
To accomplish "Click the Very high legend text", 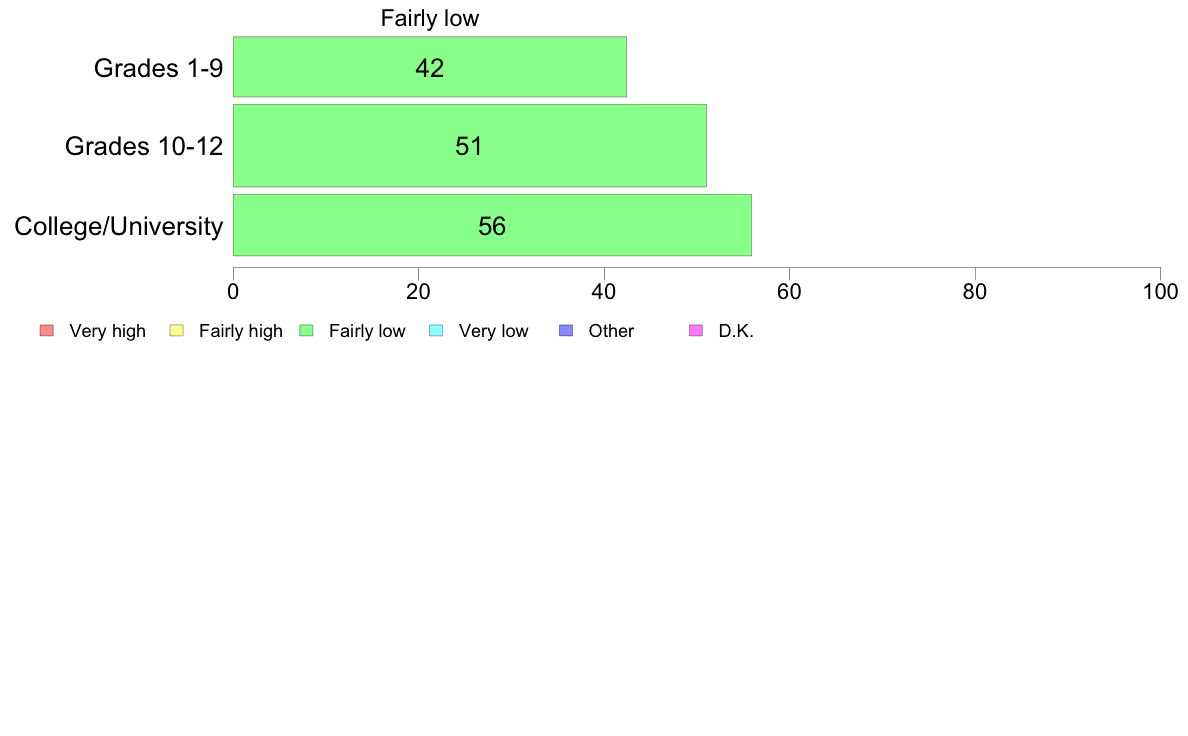I will pyautogui.click(x=108, y=331).
